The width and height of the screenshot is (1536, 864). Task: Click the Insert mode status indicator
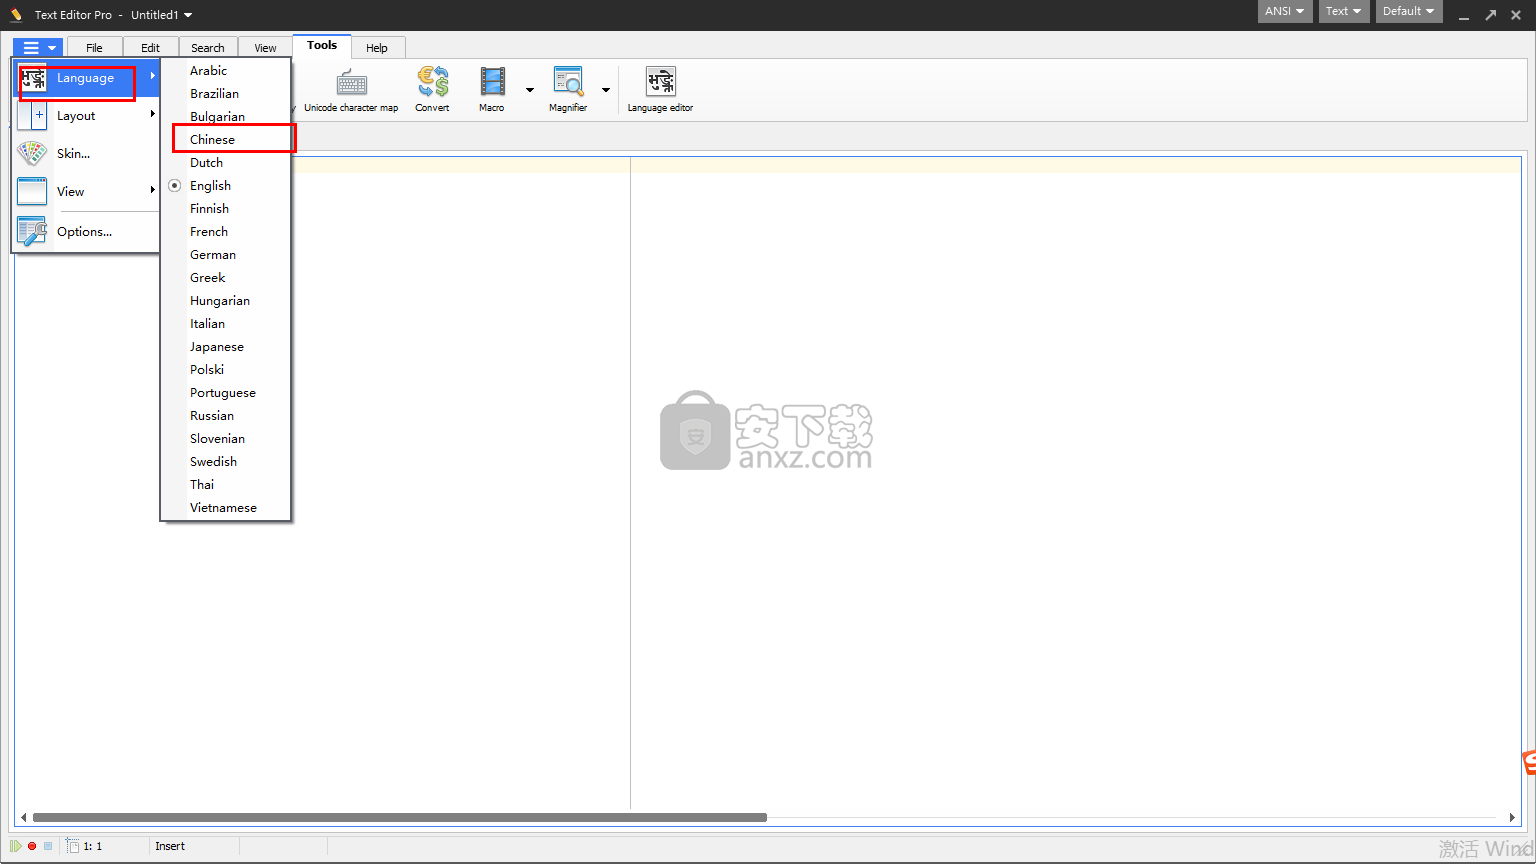click(x=170, y=846)
